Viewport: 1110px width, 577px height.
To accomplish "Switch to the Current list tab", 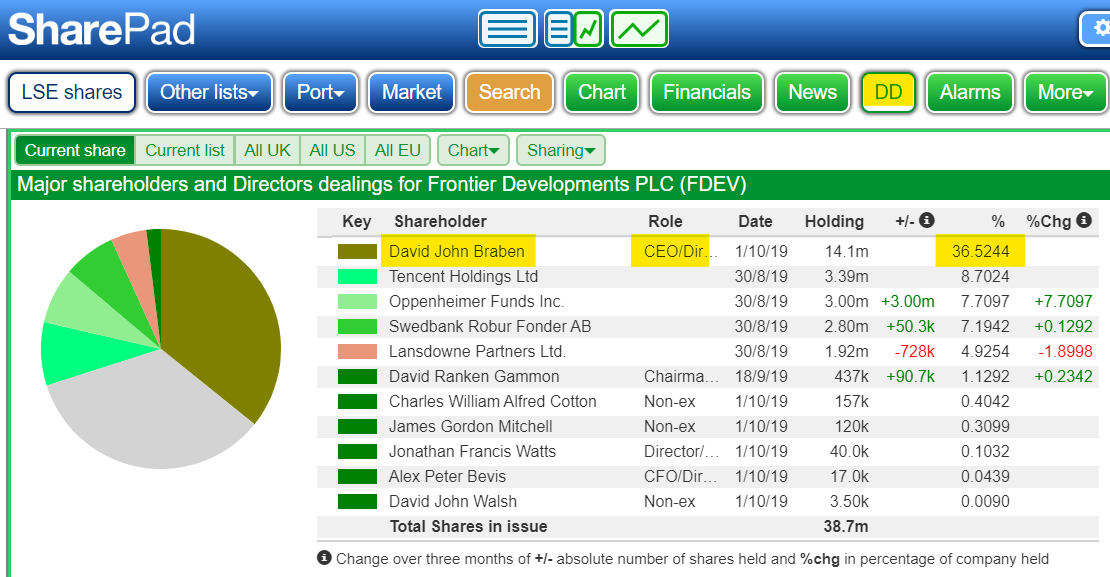I will 185,150.
